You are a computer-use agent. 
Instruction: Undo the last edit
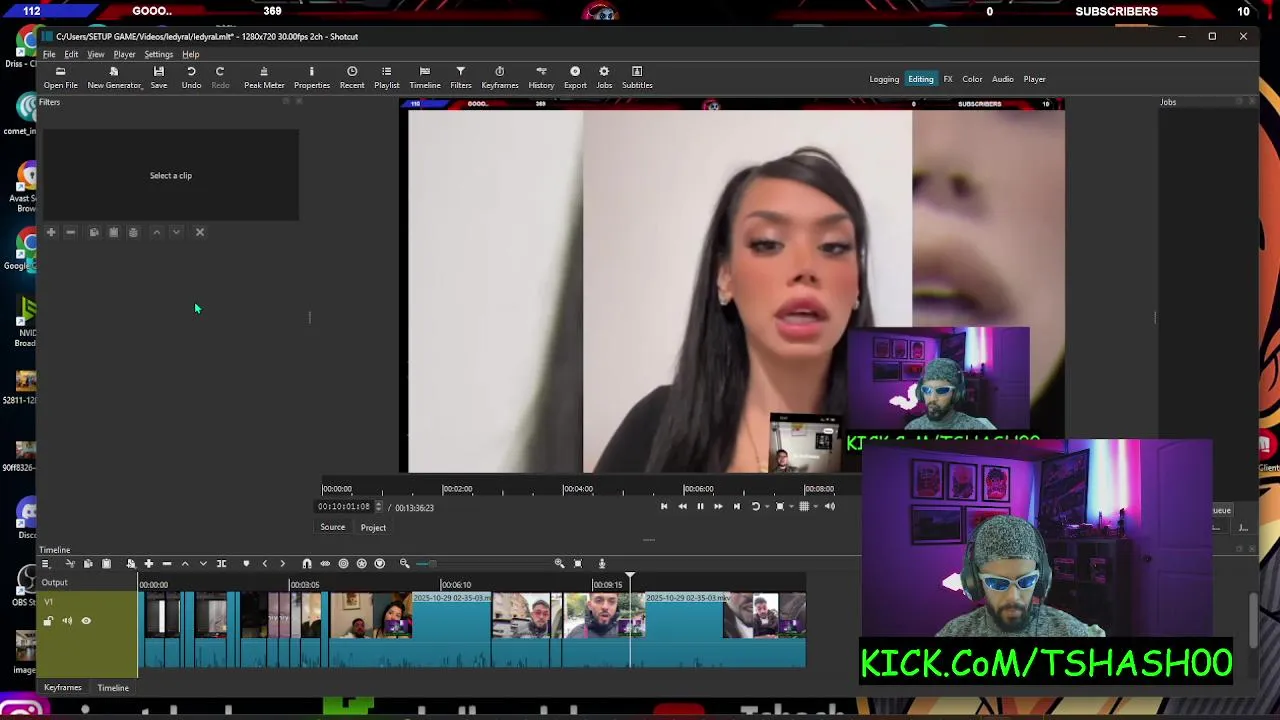coord(191,77)
